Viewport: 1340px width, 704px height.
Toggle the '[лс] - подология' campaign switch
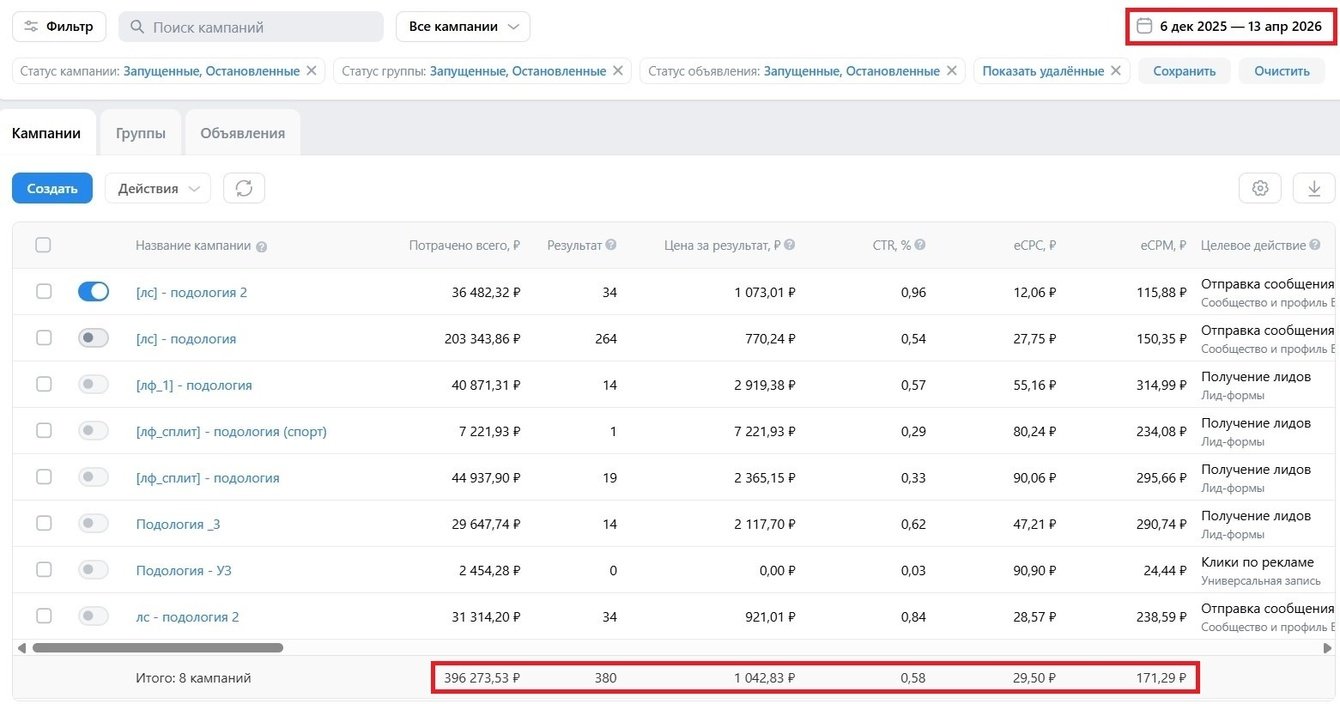[93, 338]
